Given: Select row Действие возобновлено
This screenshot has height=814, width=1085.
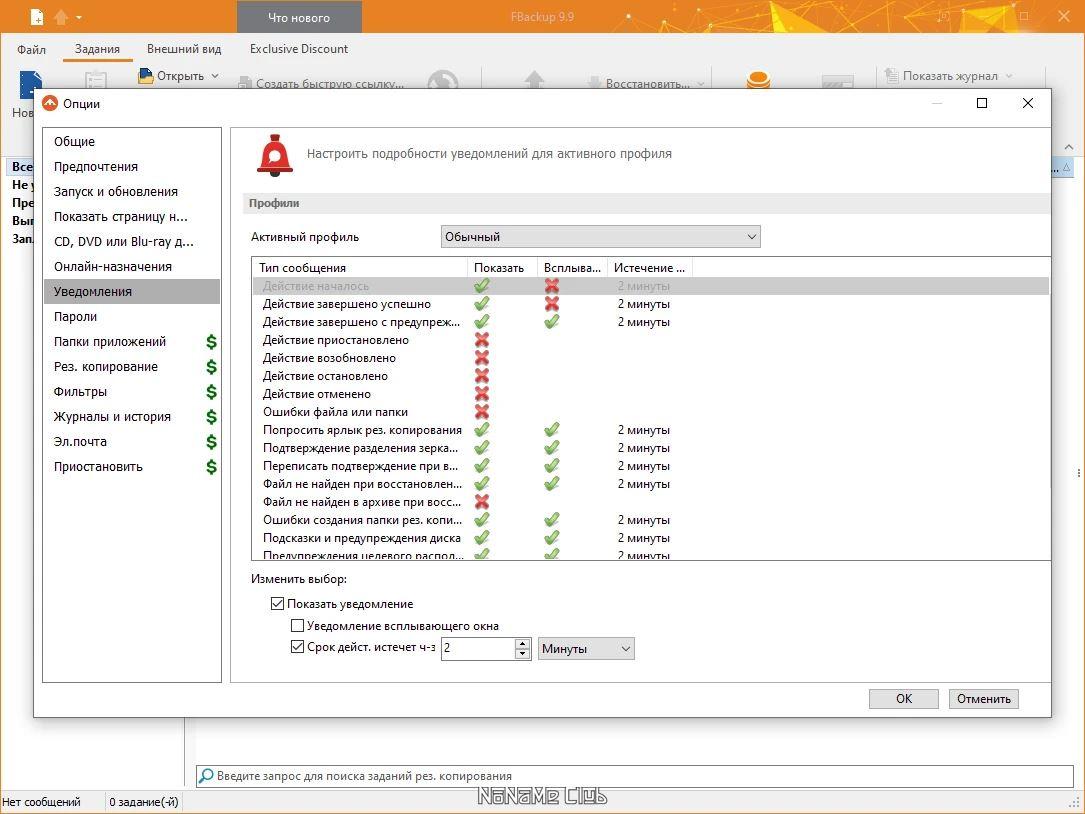Looking at the screenshot, I should pyautogui.click(x=650, y=358).
